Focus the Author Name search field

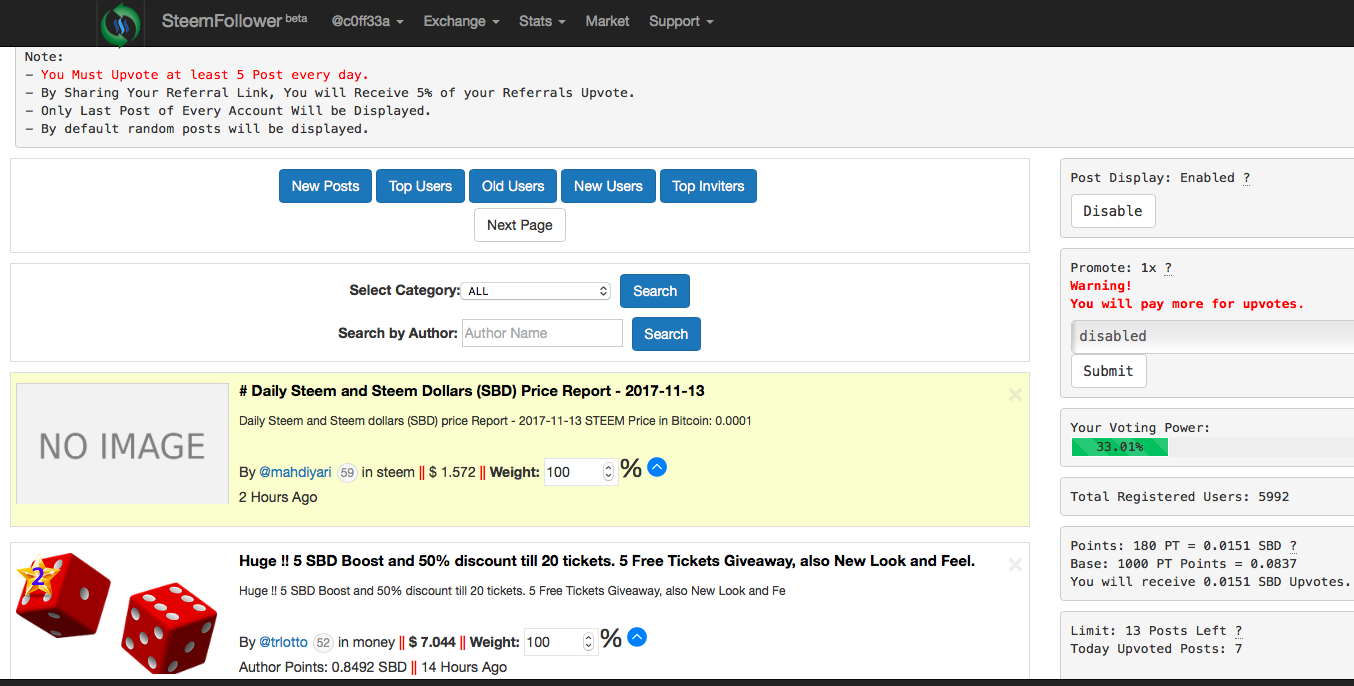point(542,333)
